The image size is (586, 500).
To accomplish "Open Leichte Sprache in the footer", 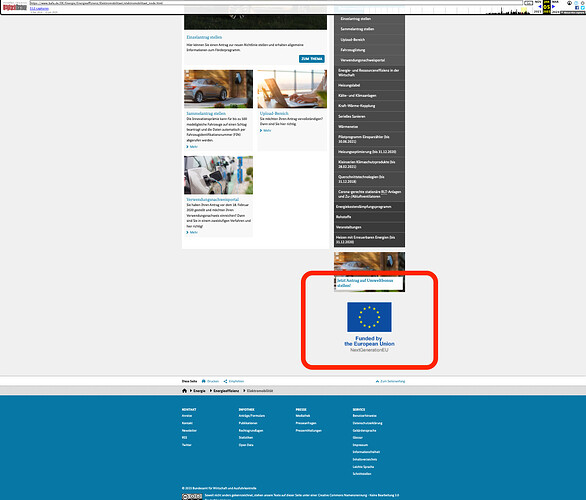I will tap(363, 467).
